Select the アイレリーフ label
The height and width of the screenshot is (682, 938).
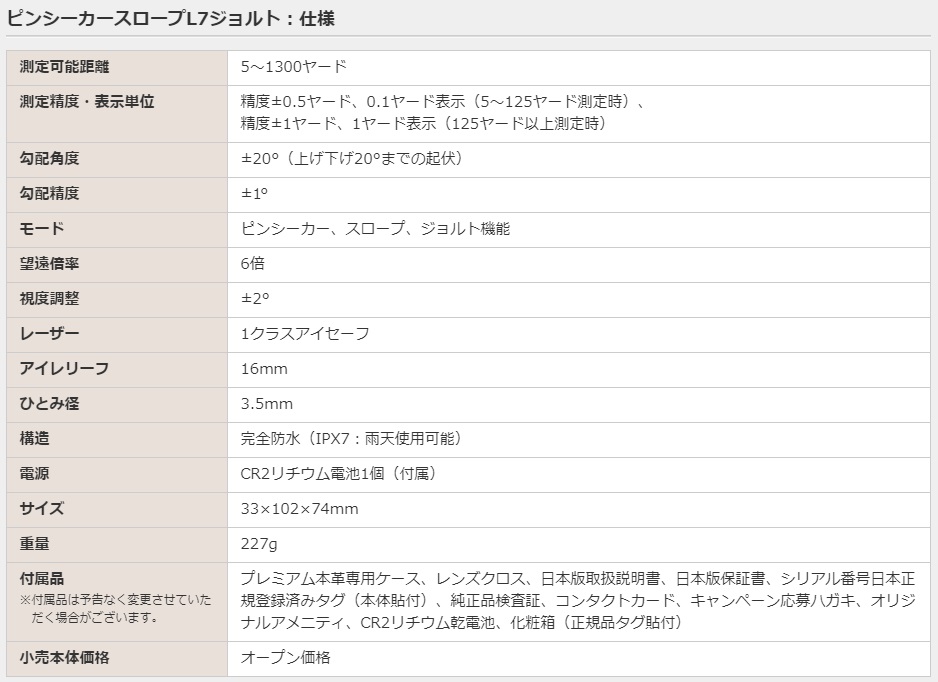(64, 368)
